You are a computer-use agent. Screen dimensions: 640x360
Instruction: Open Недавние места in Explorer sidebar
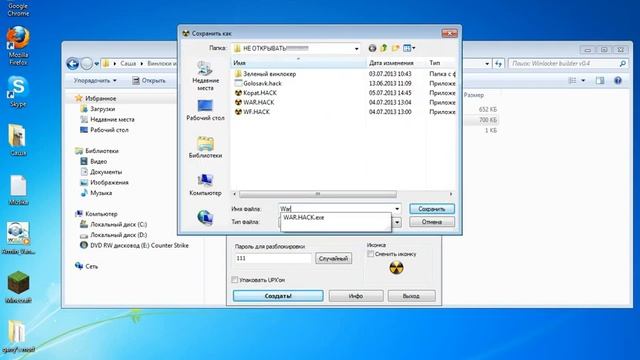(107, 120)
